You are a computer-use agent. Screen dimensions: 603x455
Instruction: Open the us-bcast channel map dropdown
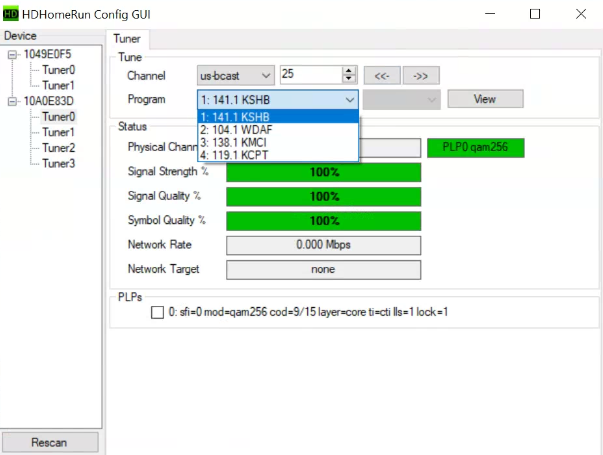[x=236, y=75]
